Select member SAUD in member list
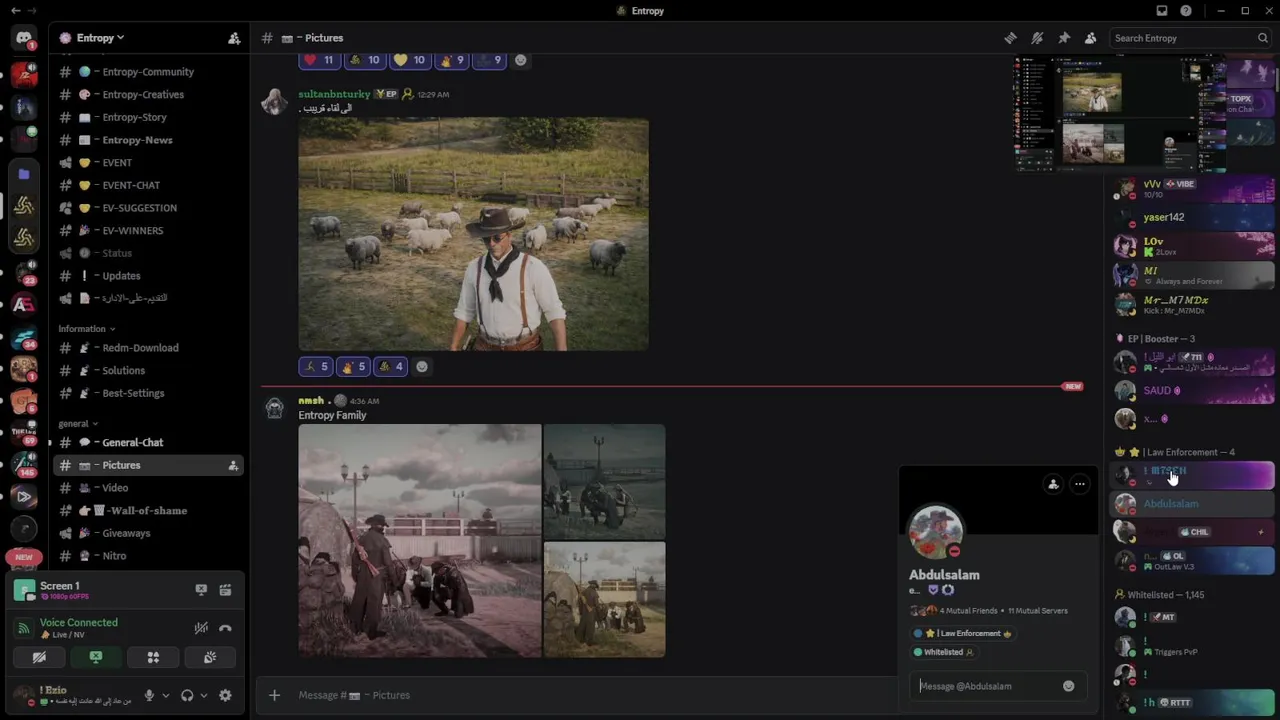 [x=1193, y=391]
